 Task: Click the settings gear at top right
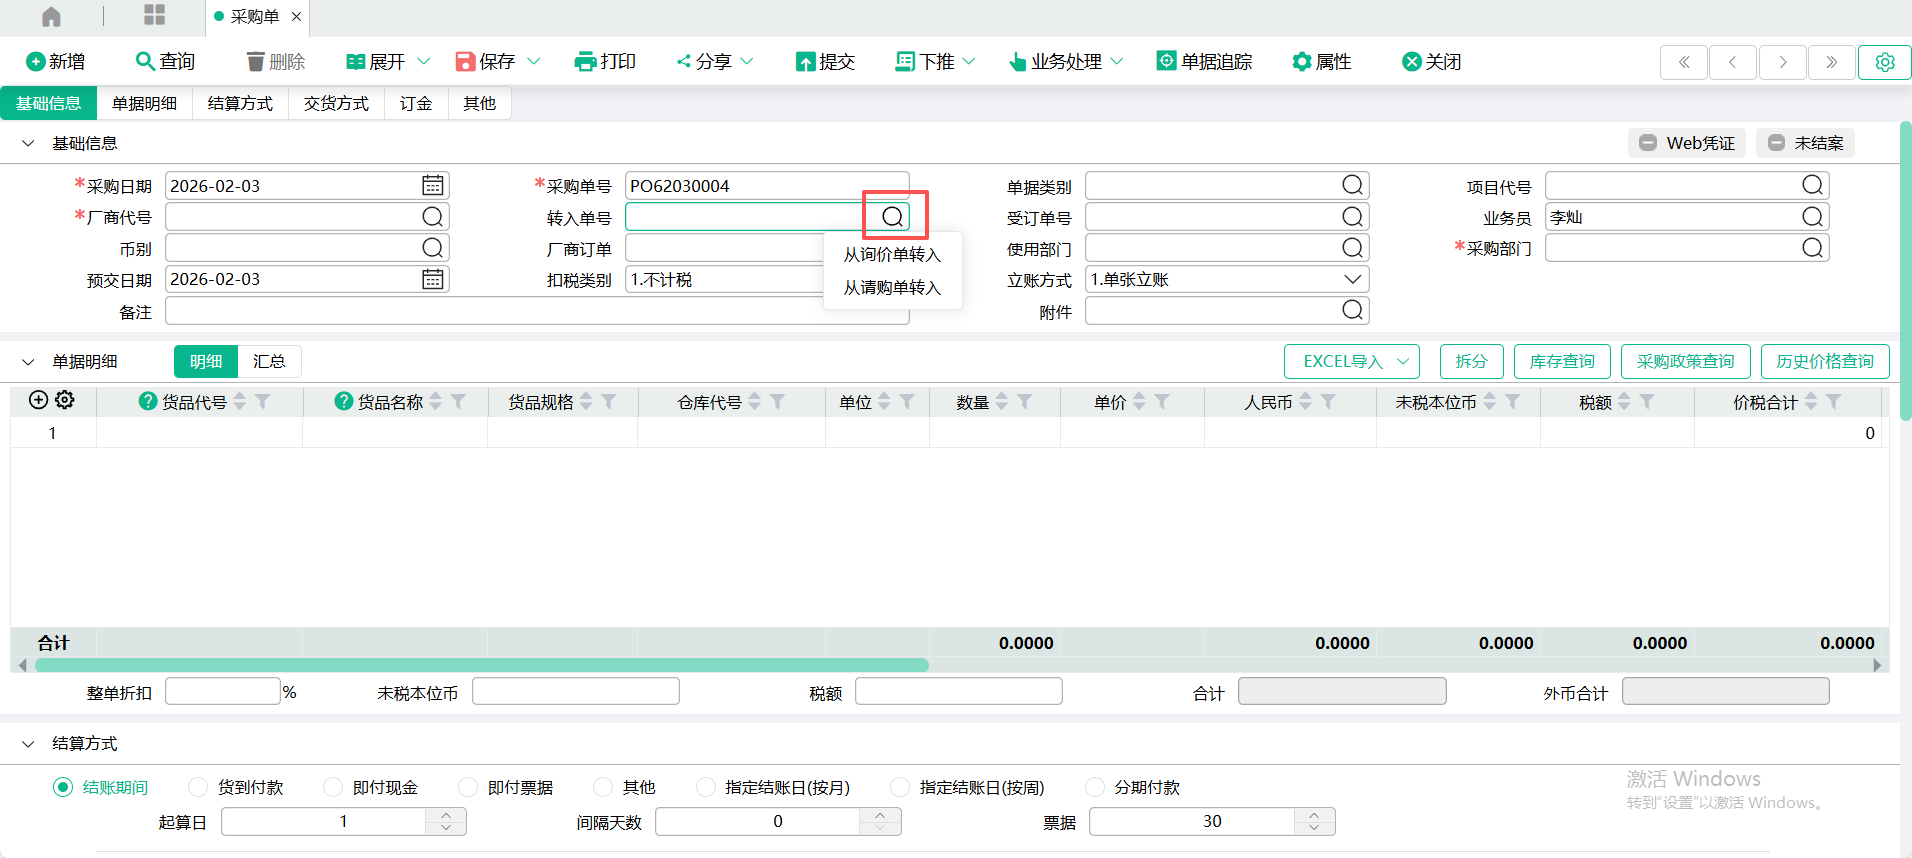coord(1884,62)
